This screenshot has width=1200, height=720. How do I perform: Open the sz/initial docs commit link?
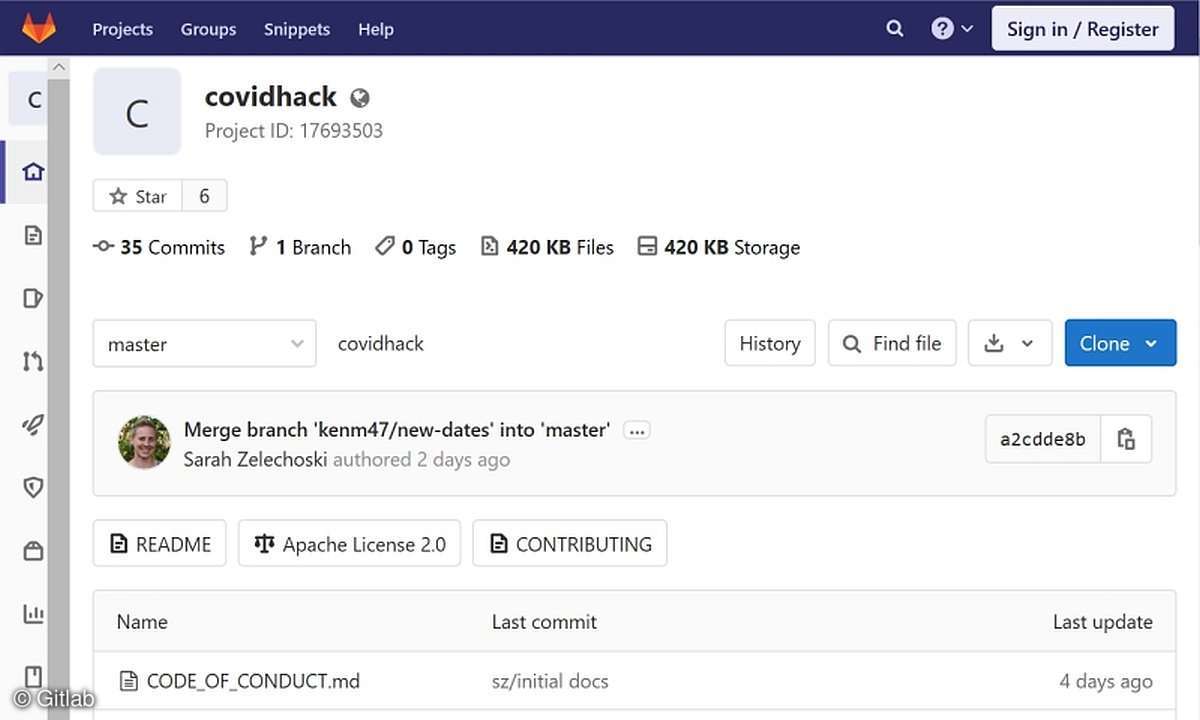point(550,681)
